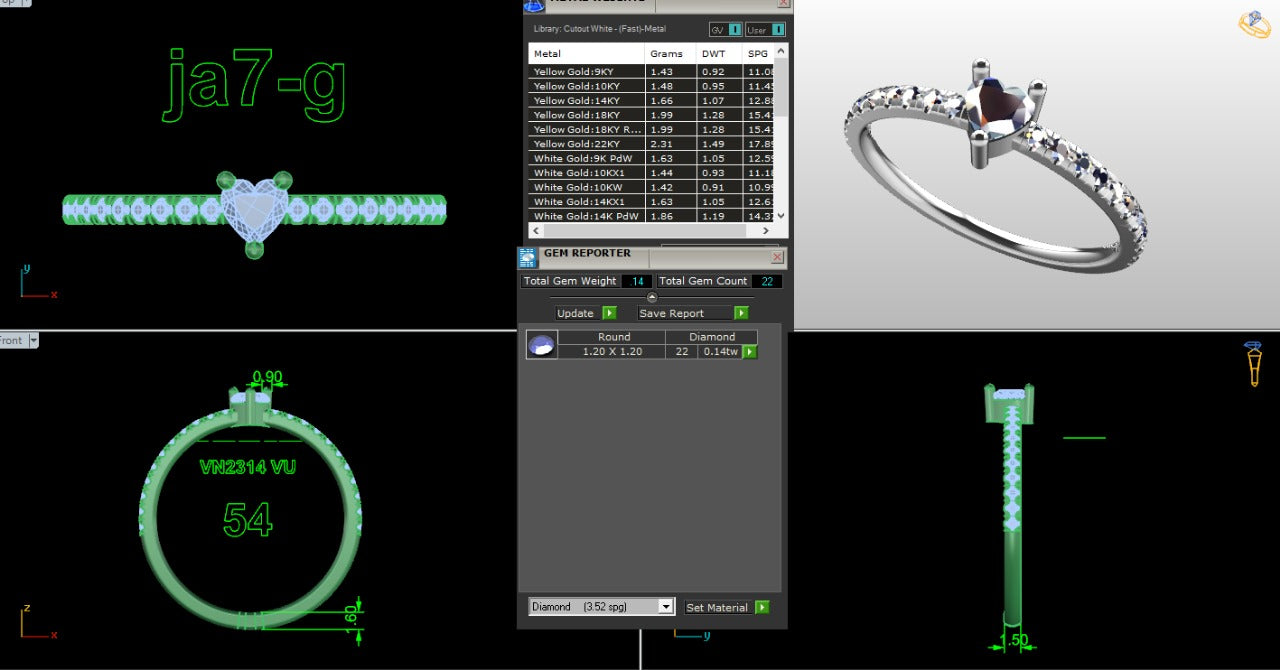The width and height of the screenshot is (1280, 670).
Task: Click the Front viewport title label
Action: point(11,341)
